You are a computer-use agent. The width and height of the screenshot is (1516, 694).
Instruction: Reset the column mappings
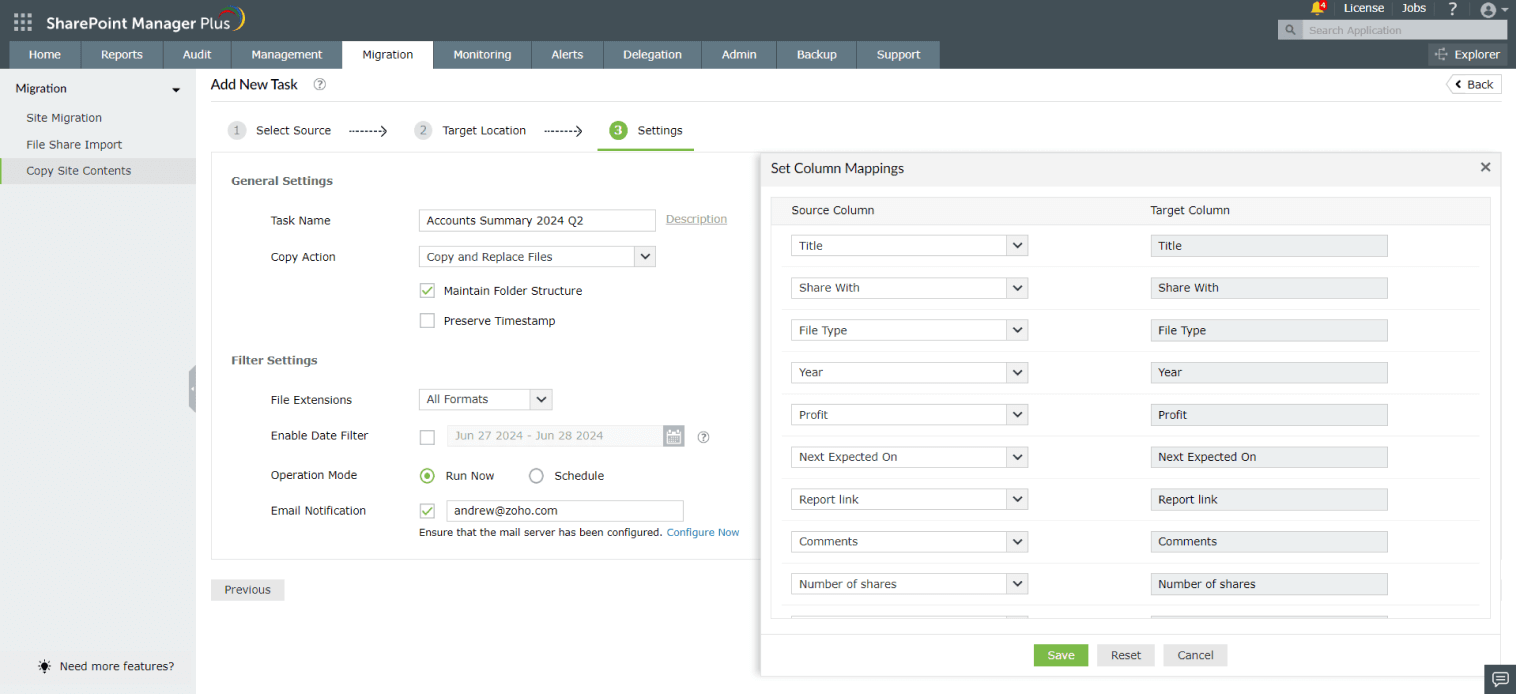tap(1126, 655)
